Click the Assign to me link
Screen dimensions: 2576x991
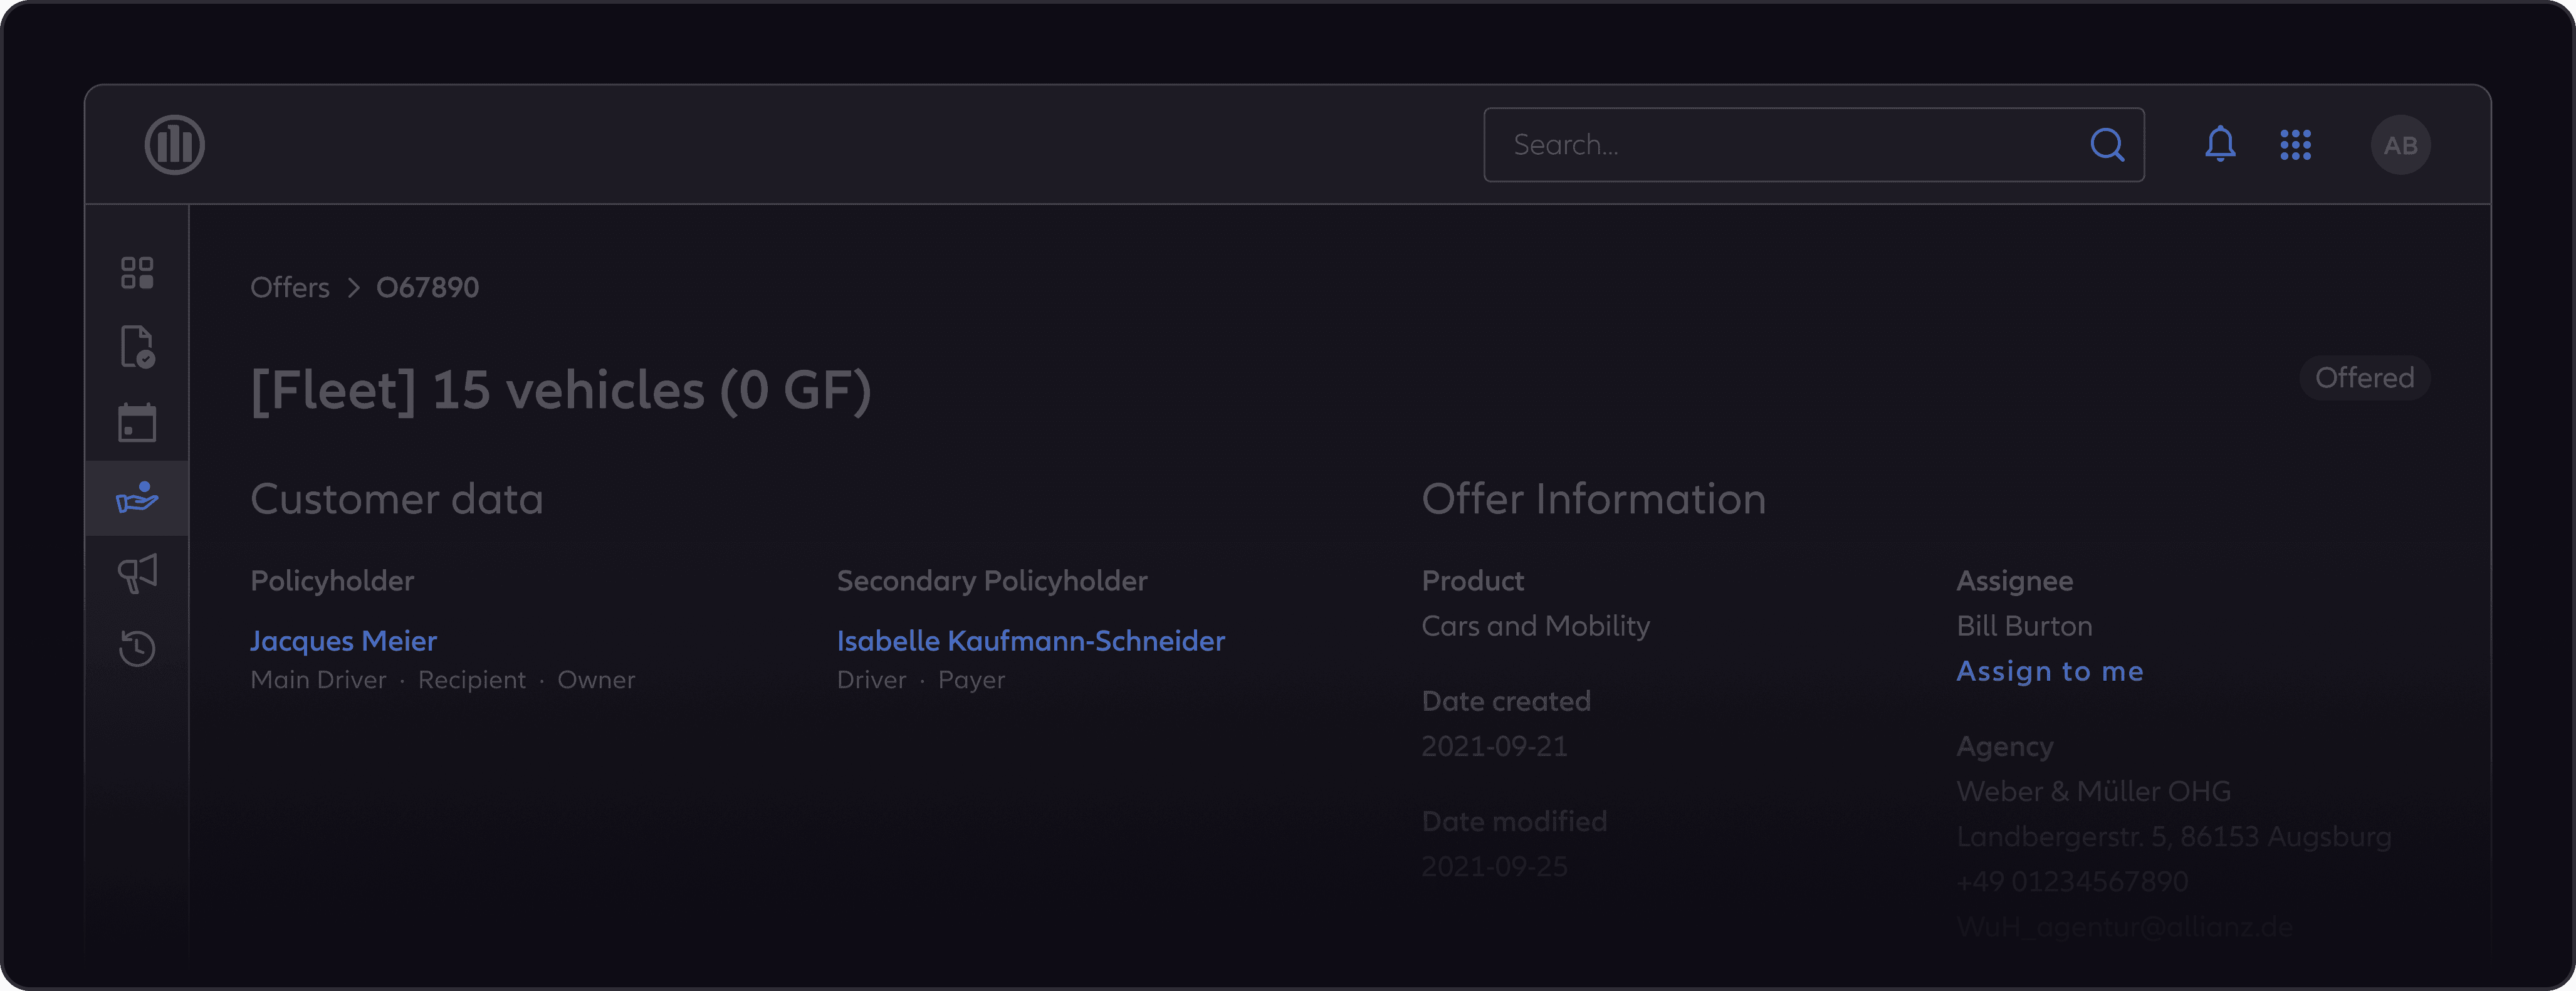[x=2049, y=671]
